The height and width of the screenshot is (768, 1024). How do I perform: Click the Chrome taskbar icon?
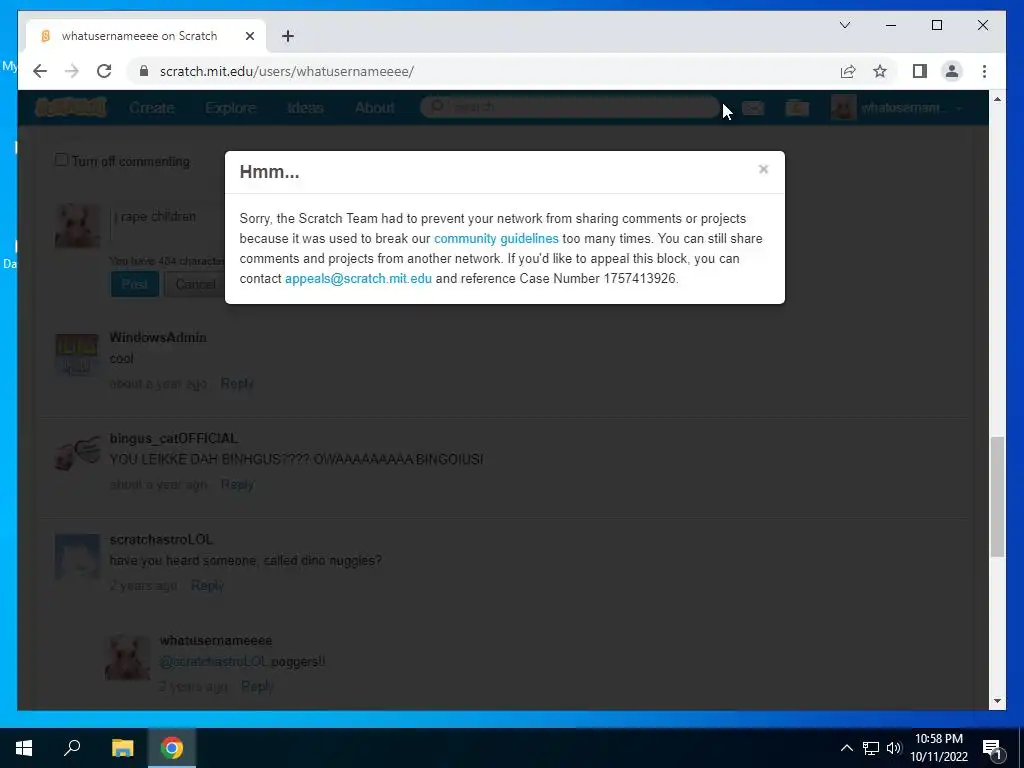(x=172, y=748)
